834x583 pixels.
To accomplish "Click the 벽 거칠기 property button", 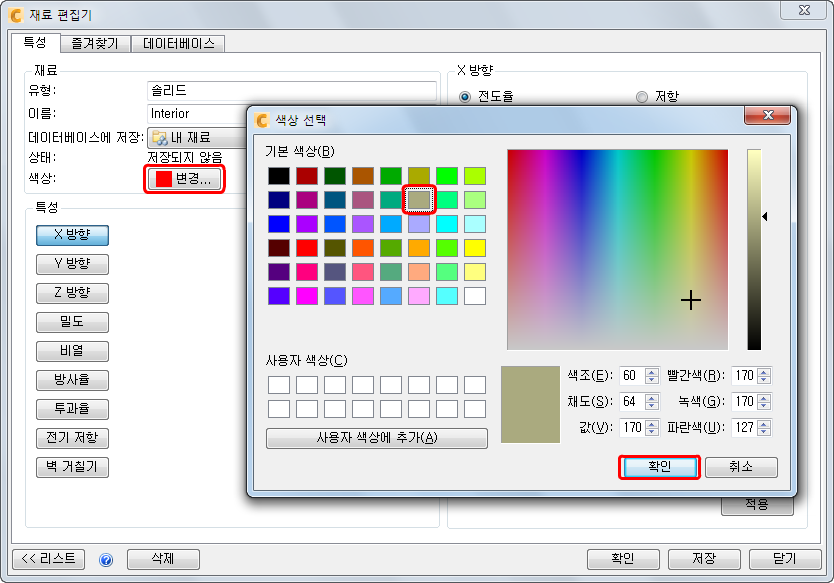I will [71, 467].
